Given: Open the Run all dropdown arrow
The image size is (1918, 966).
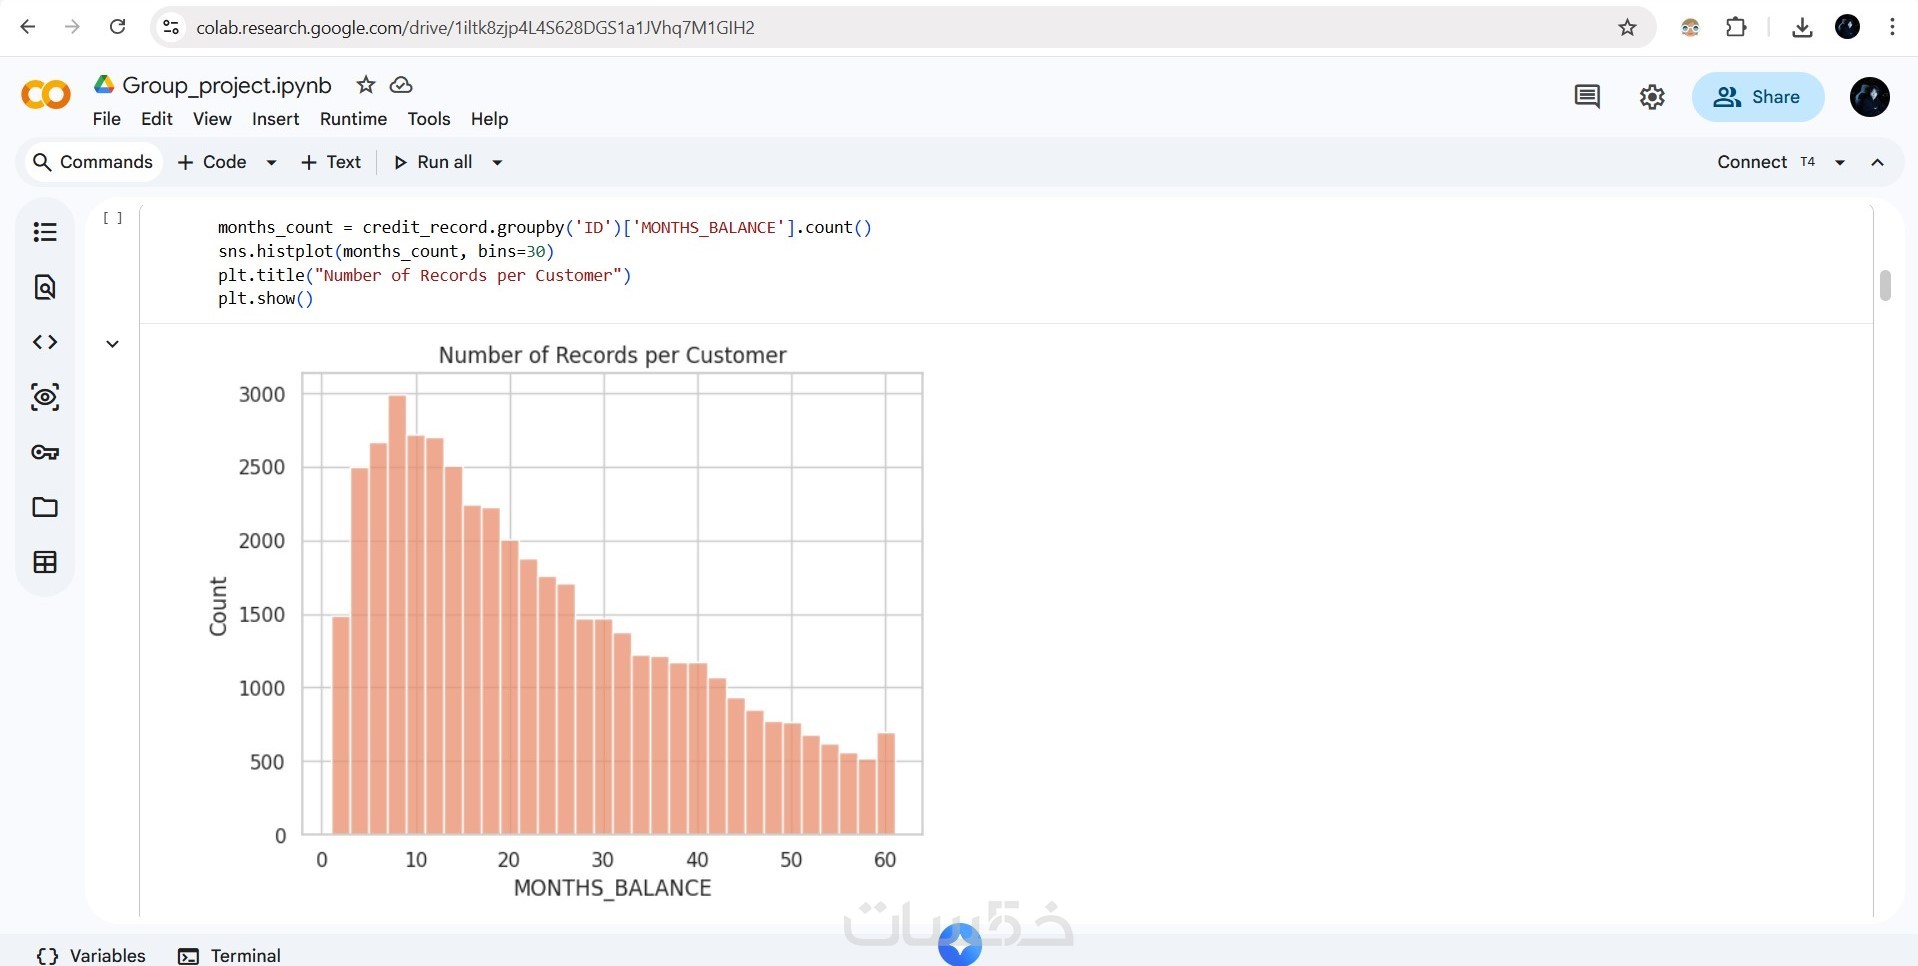Looking at the screenshot, I should [497, 163].
